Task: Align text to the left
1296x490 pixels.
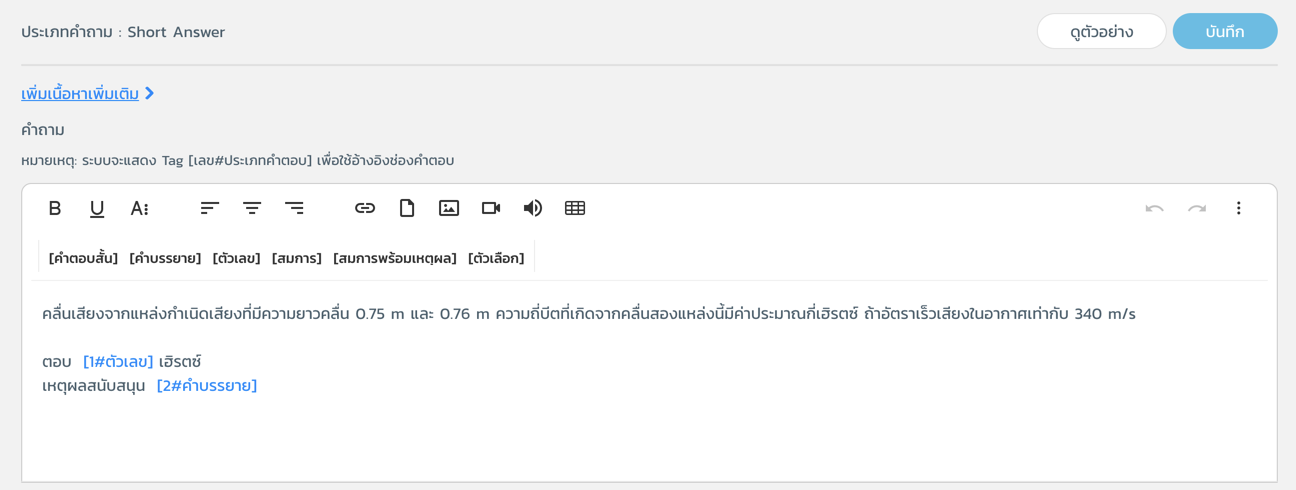Action: (x=209, y=208)
